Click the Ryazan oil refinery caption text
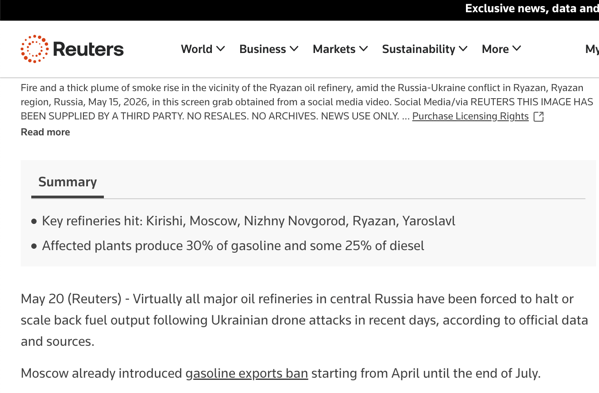Screen dimensions: 599x393 tap(307, 102)
